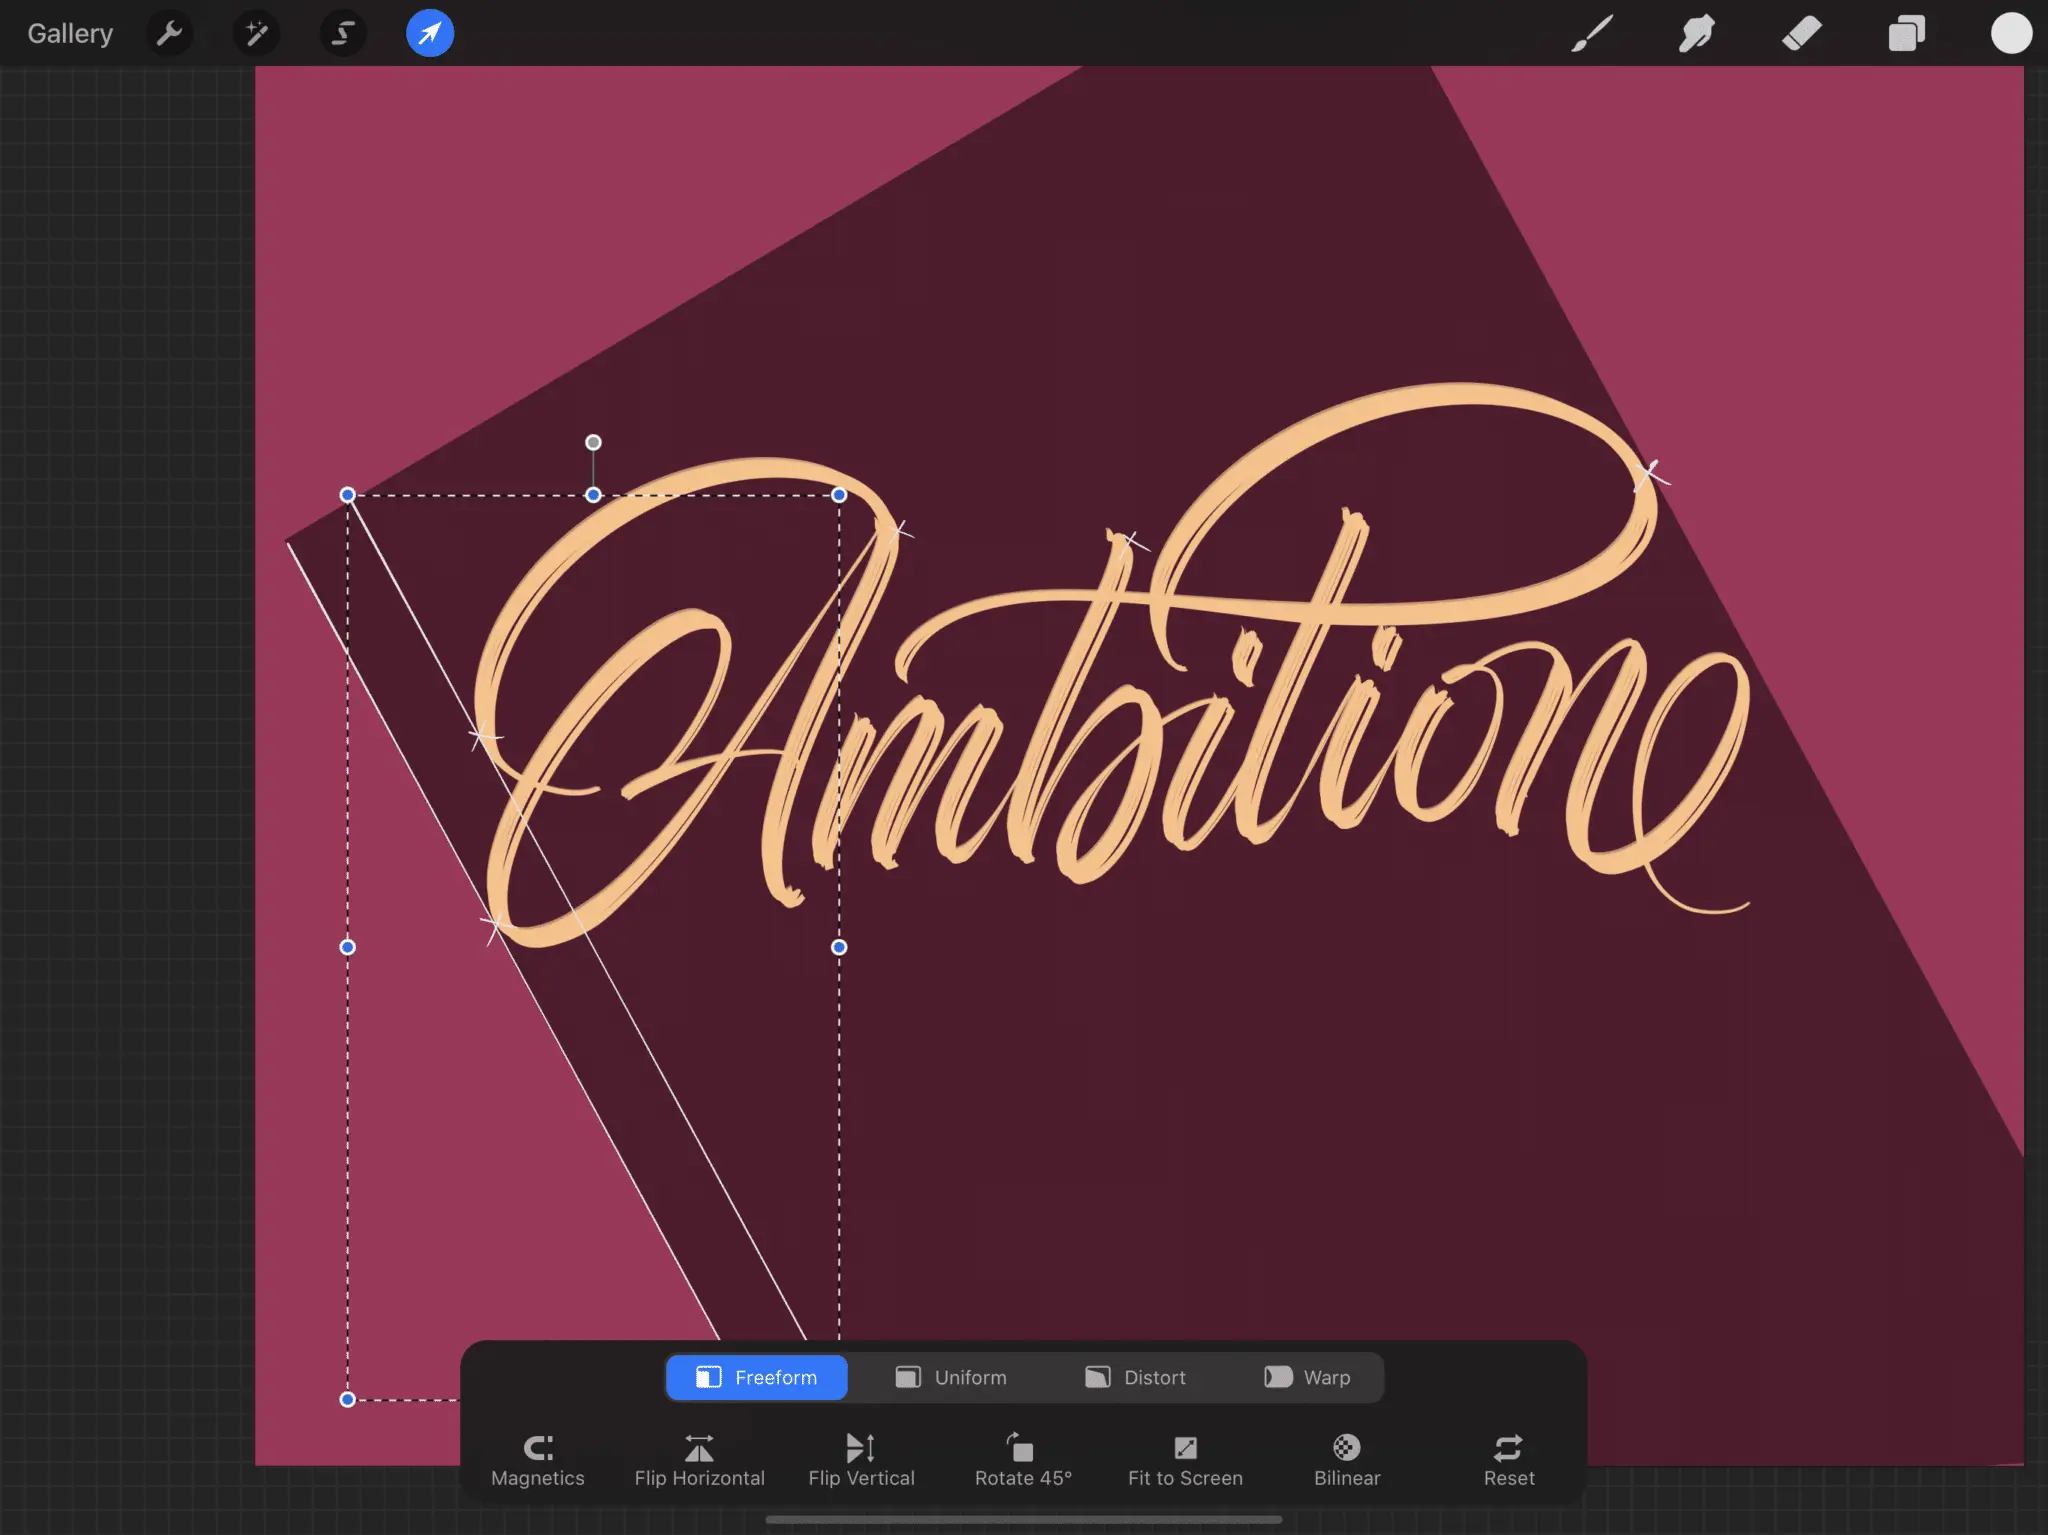Switch to Warp transform mode
This screenshot has width=2048, height=1535.
[1307, 1377]
